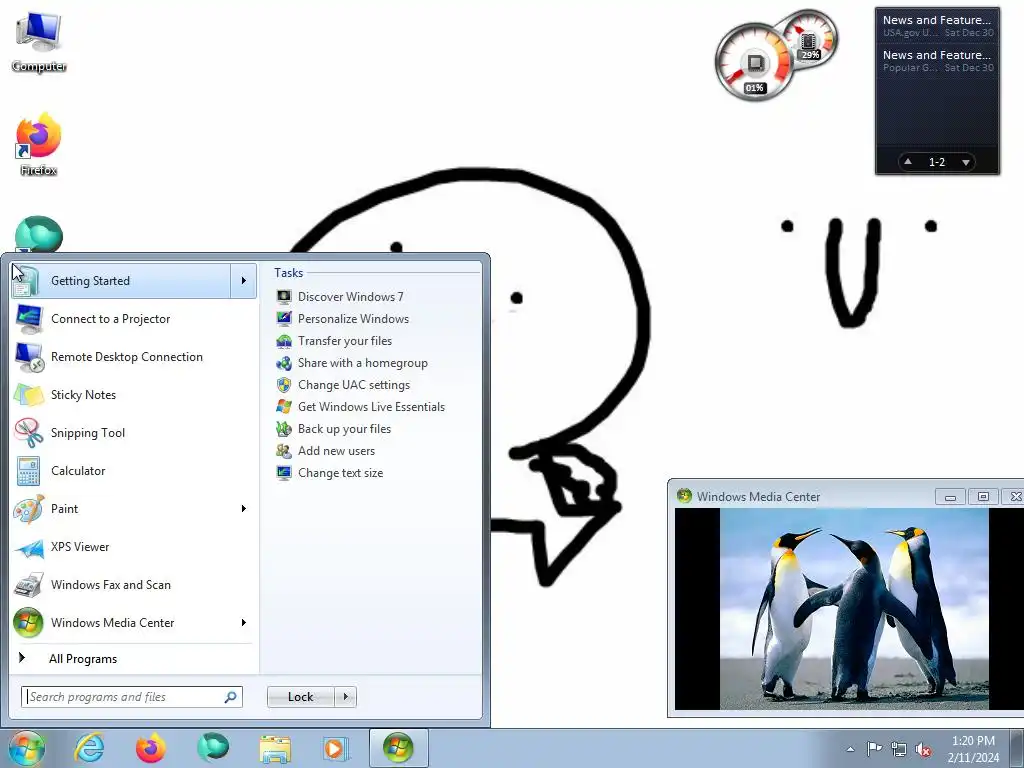The image size is (1024, 768).
Task: Open the Personalize Windows task
Action: tap(353, 319)
